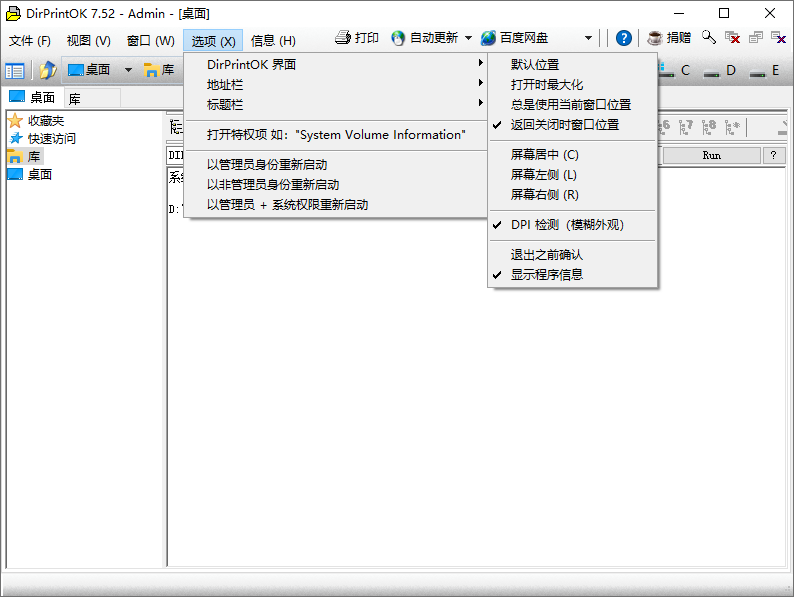Click the blue help question mark icon

(x=623, y=38)
